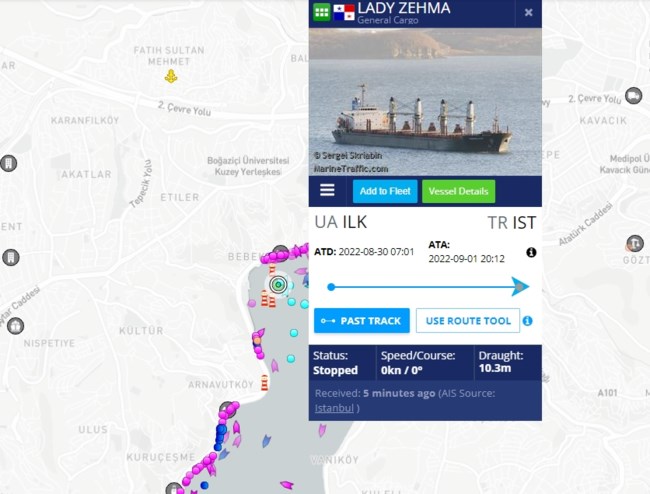Follow the Istanbul AIS source link
650x494 pixels.
click(x=334, y=408)
